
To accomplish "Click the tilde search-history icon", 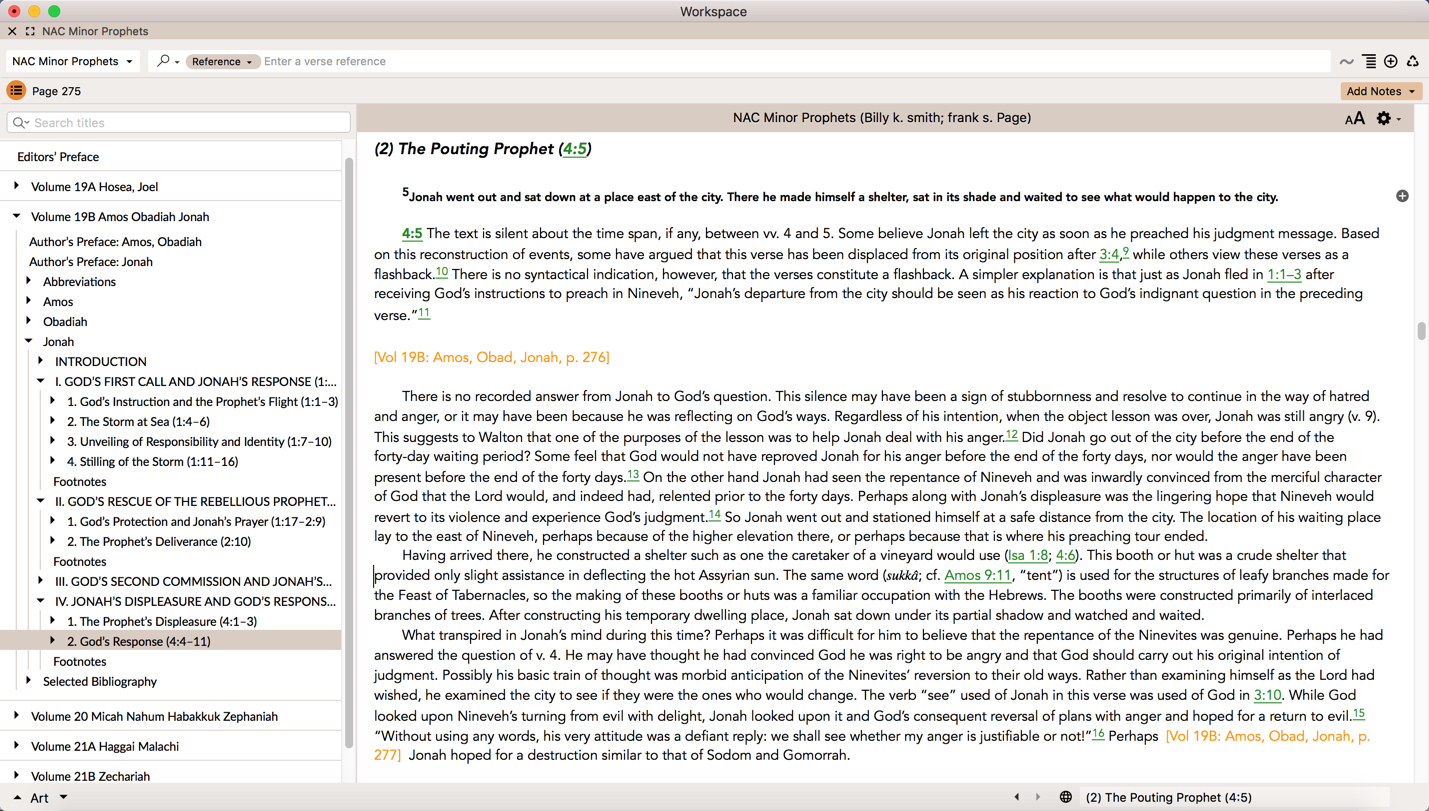I will point(1346,62).
